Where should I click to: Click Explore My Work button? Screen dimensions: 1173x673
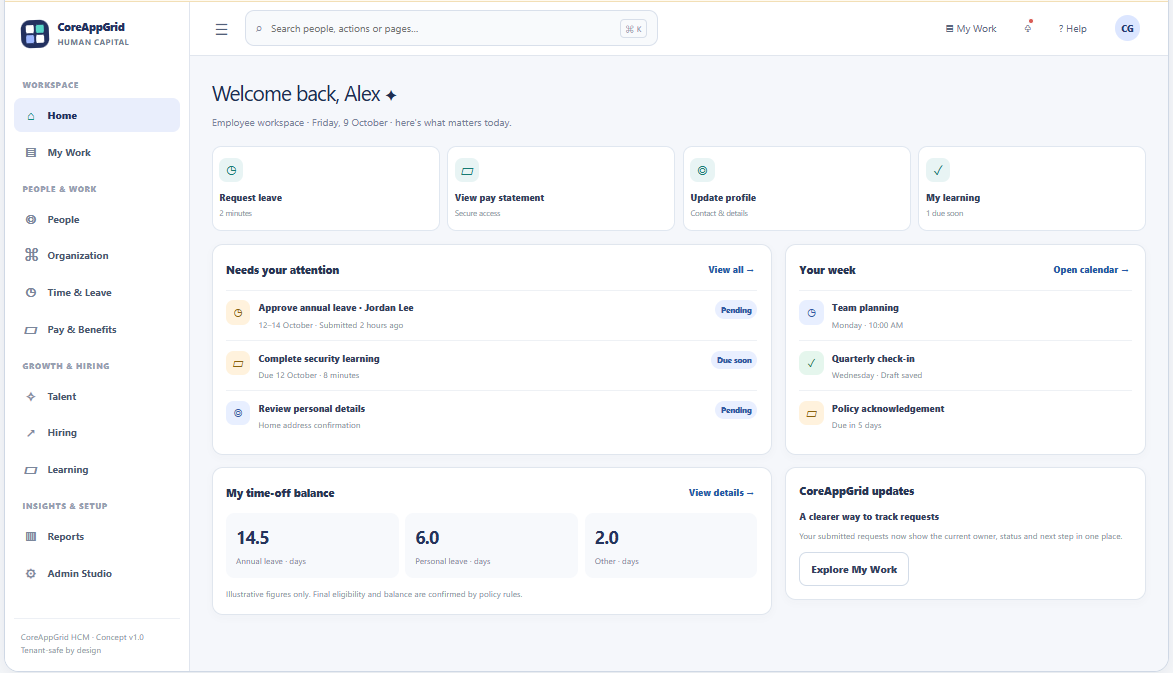tap(854, 569)
